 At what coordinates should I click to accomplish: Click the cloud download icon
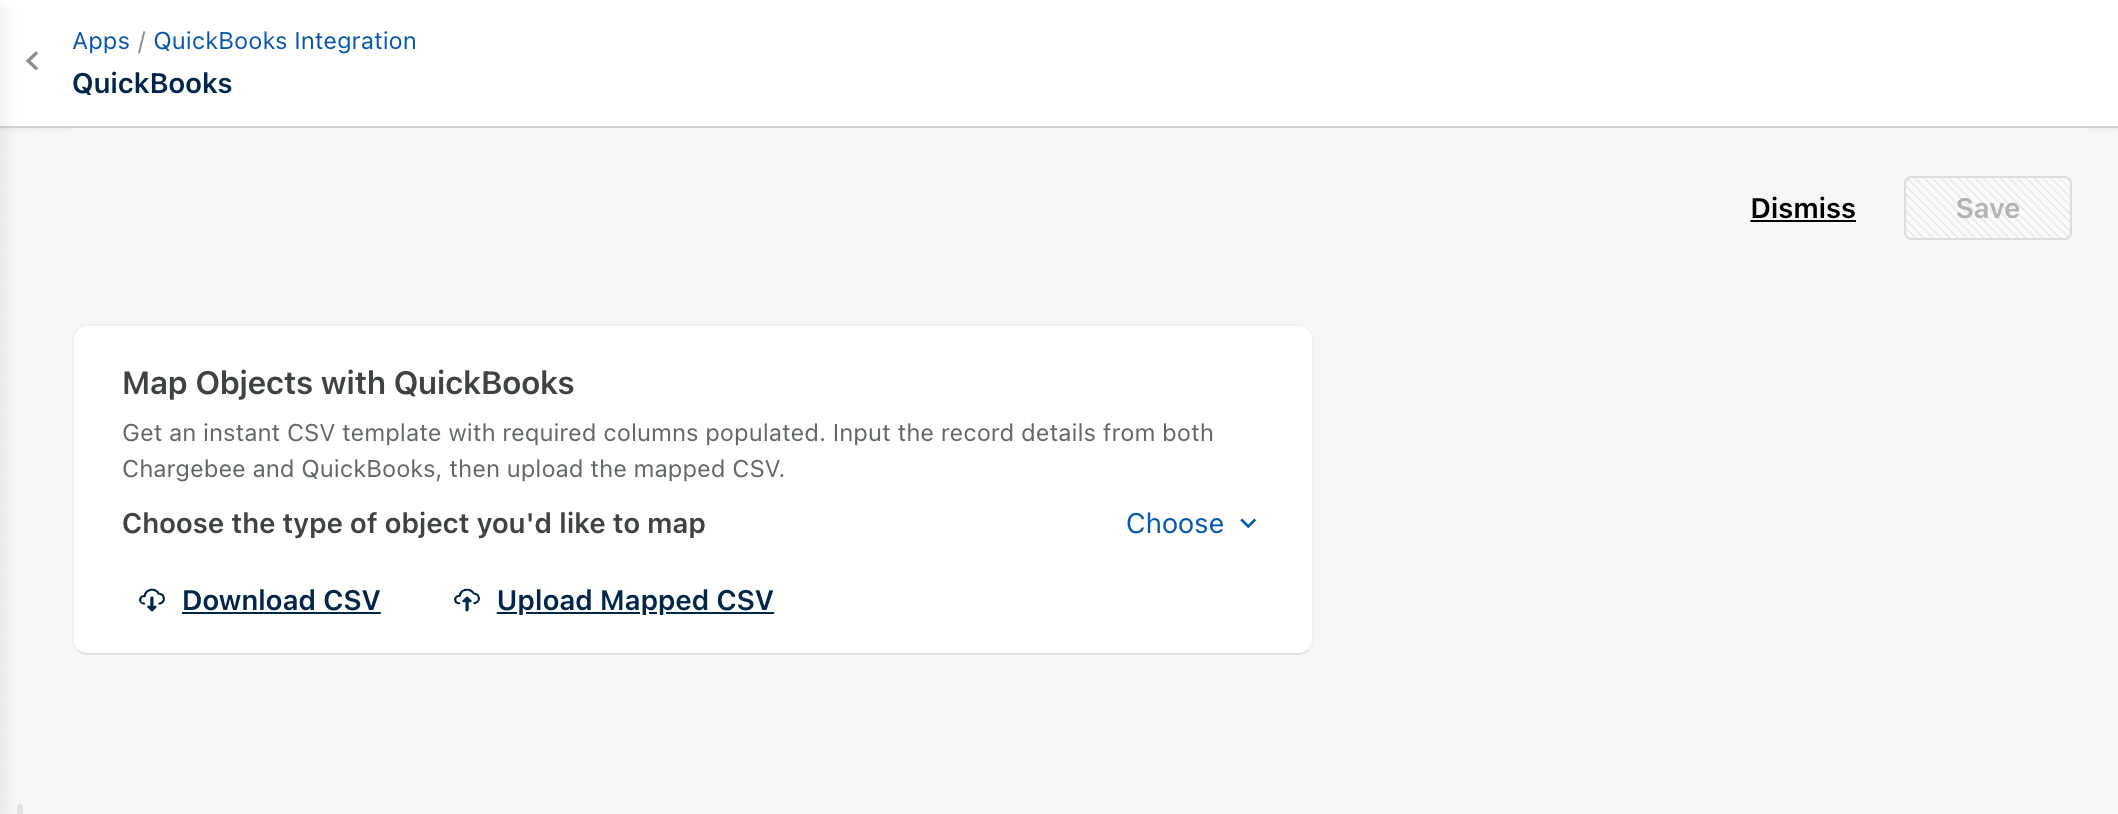point(152,600)
